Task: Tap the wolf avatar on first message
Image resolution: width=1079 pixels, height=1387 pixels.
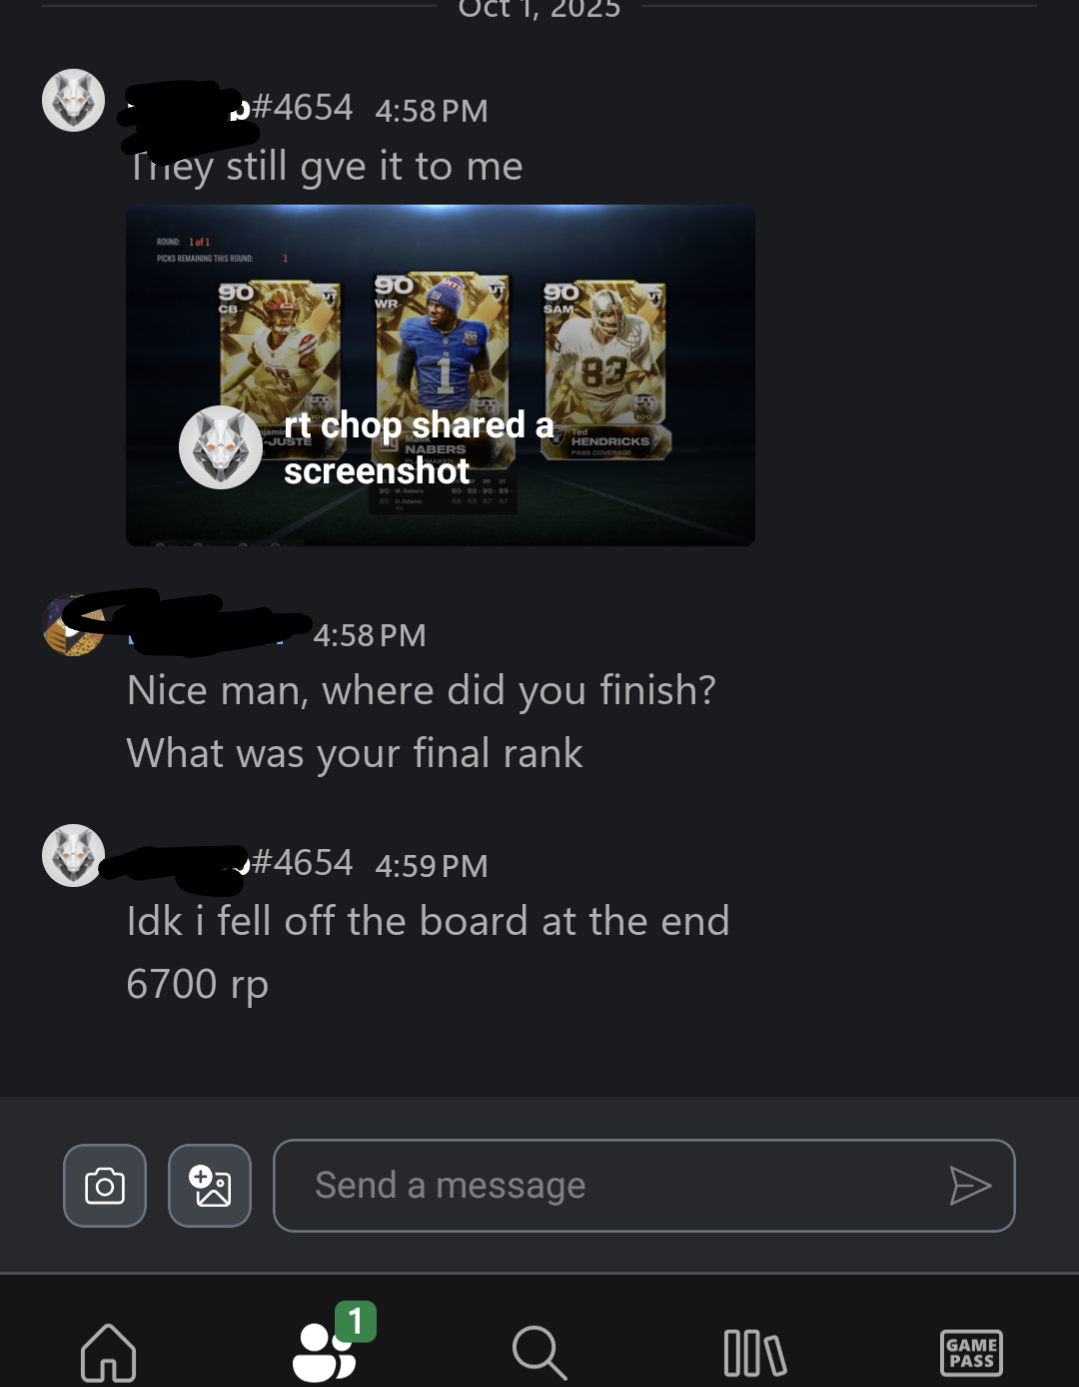Action: tap(73, 100)
